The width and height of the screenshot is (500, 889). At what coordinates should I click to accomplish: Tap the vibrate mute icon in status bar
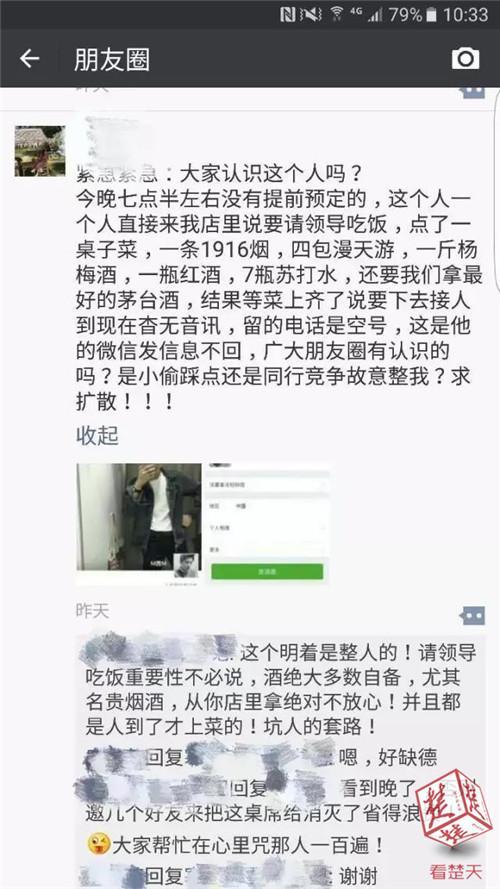pos(311,14)
